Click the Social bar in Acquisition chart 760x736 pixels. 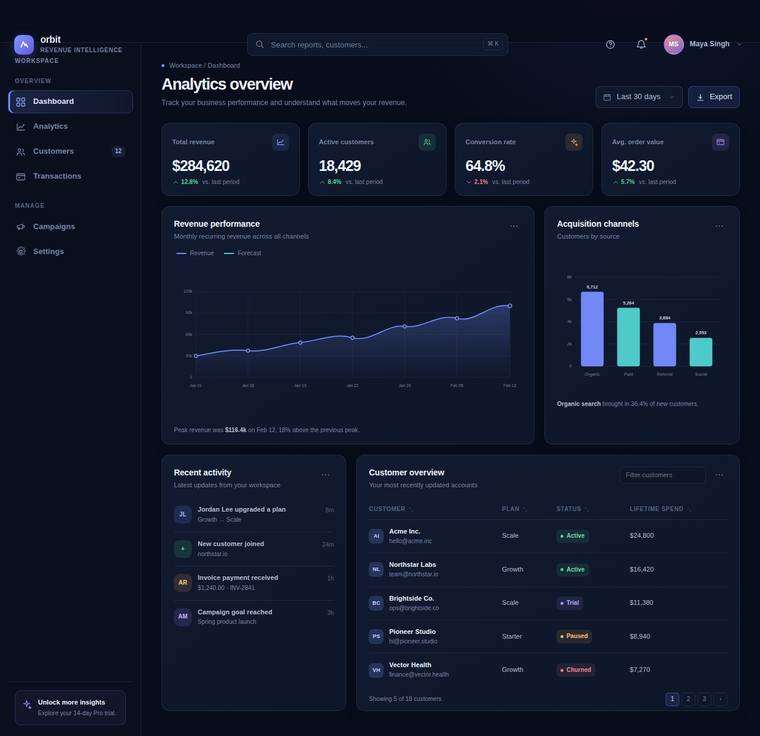[x=701, y=352]
